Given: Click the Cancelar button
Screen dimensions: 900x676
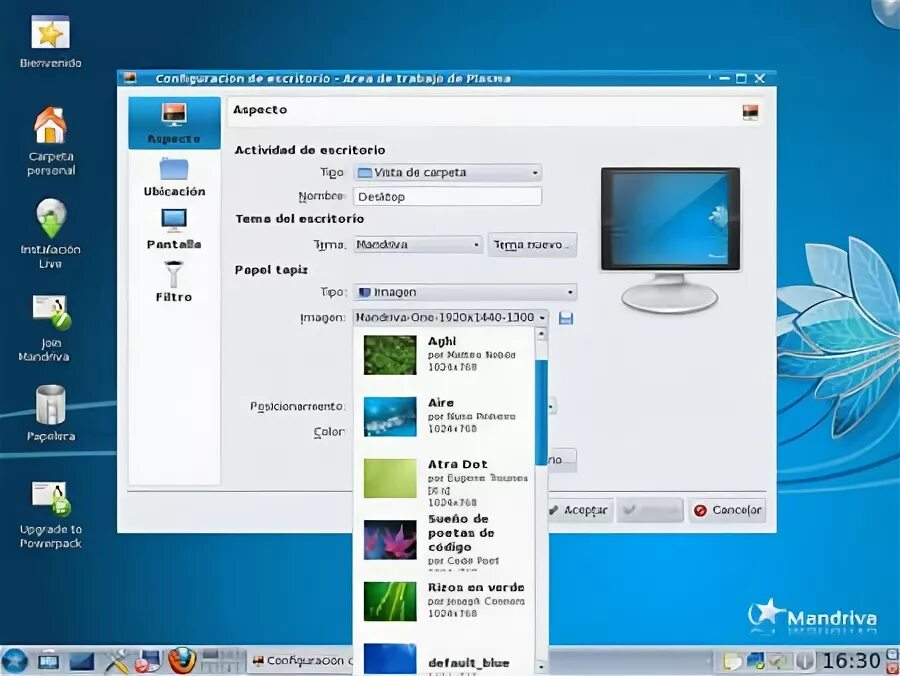Looking at the screenshot, I should click(x=727, y=510).
